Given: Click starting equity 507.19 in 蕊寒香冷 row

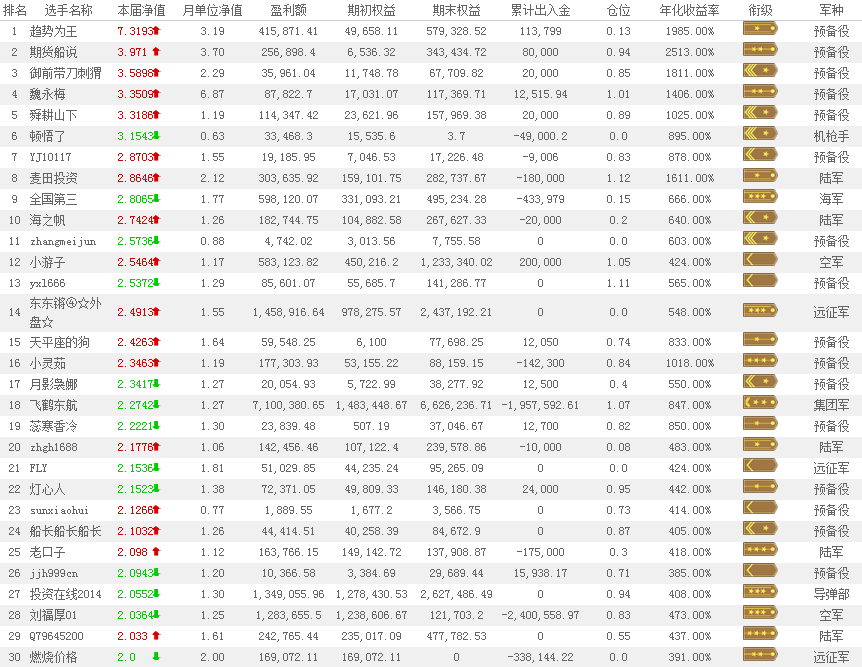Looking at the screenshot, I should (371, 426).
